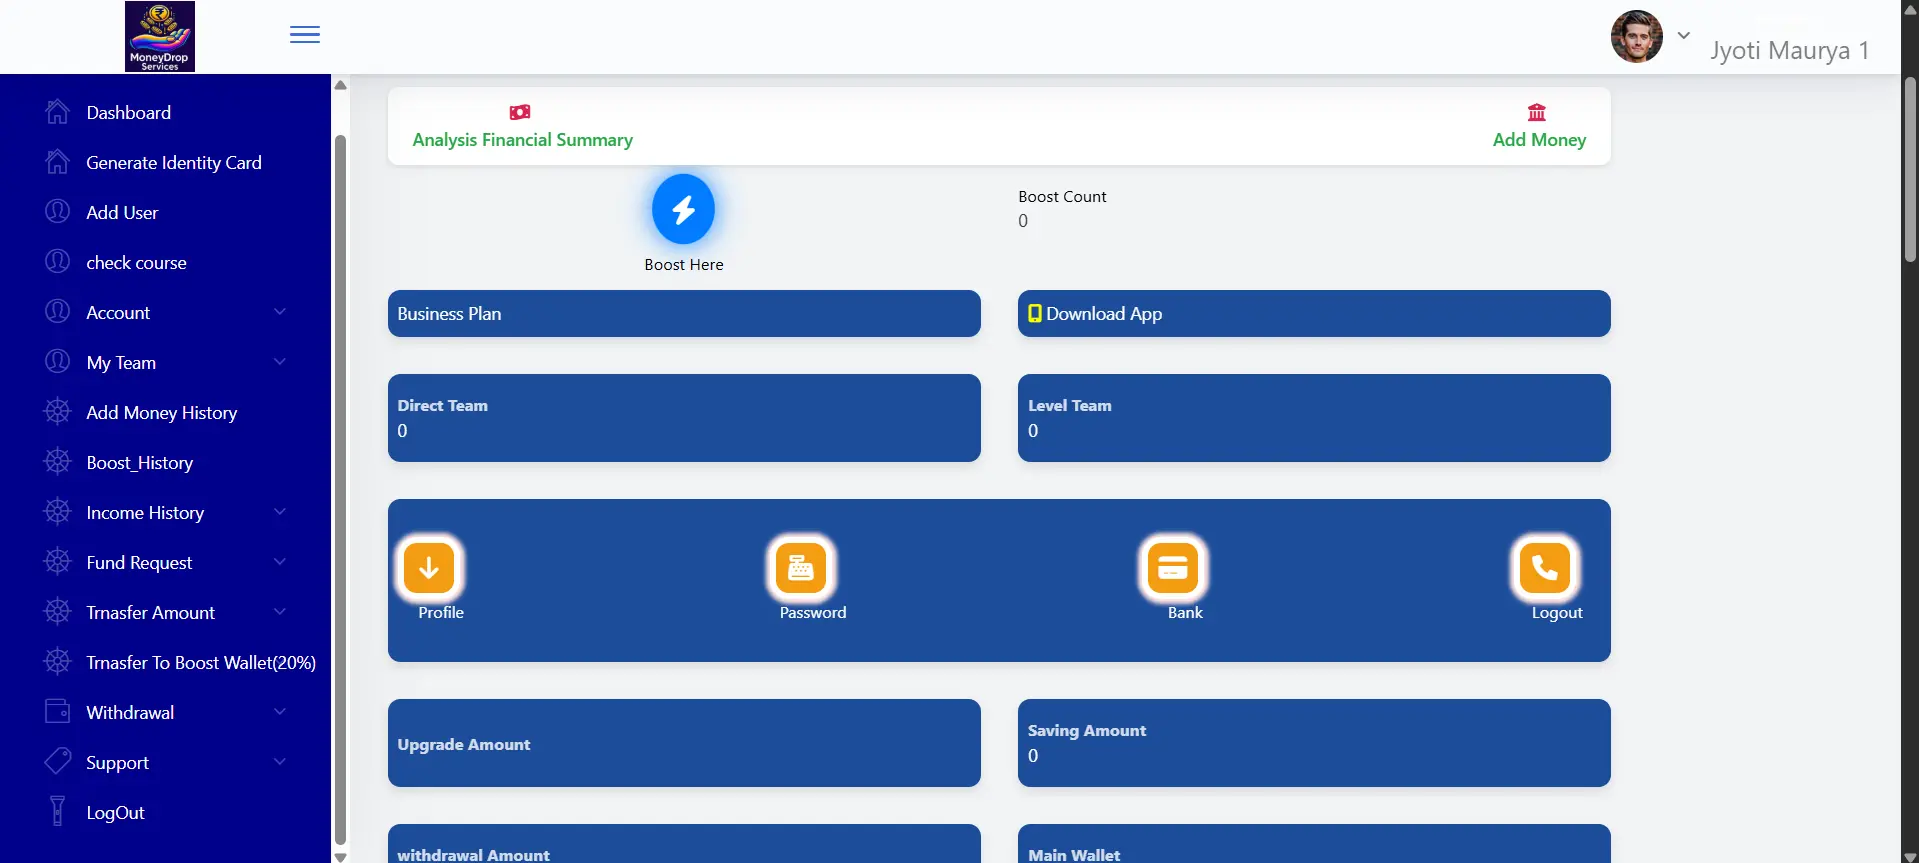Click the Jyoti Maurya 1 username
This screenshot has width=1919, height=863.
1789,50
